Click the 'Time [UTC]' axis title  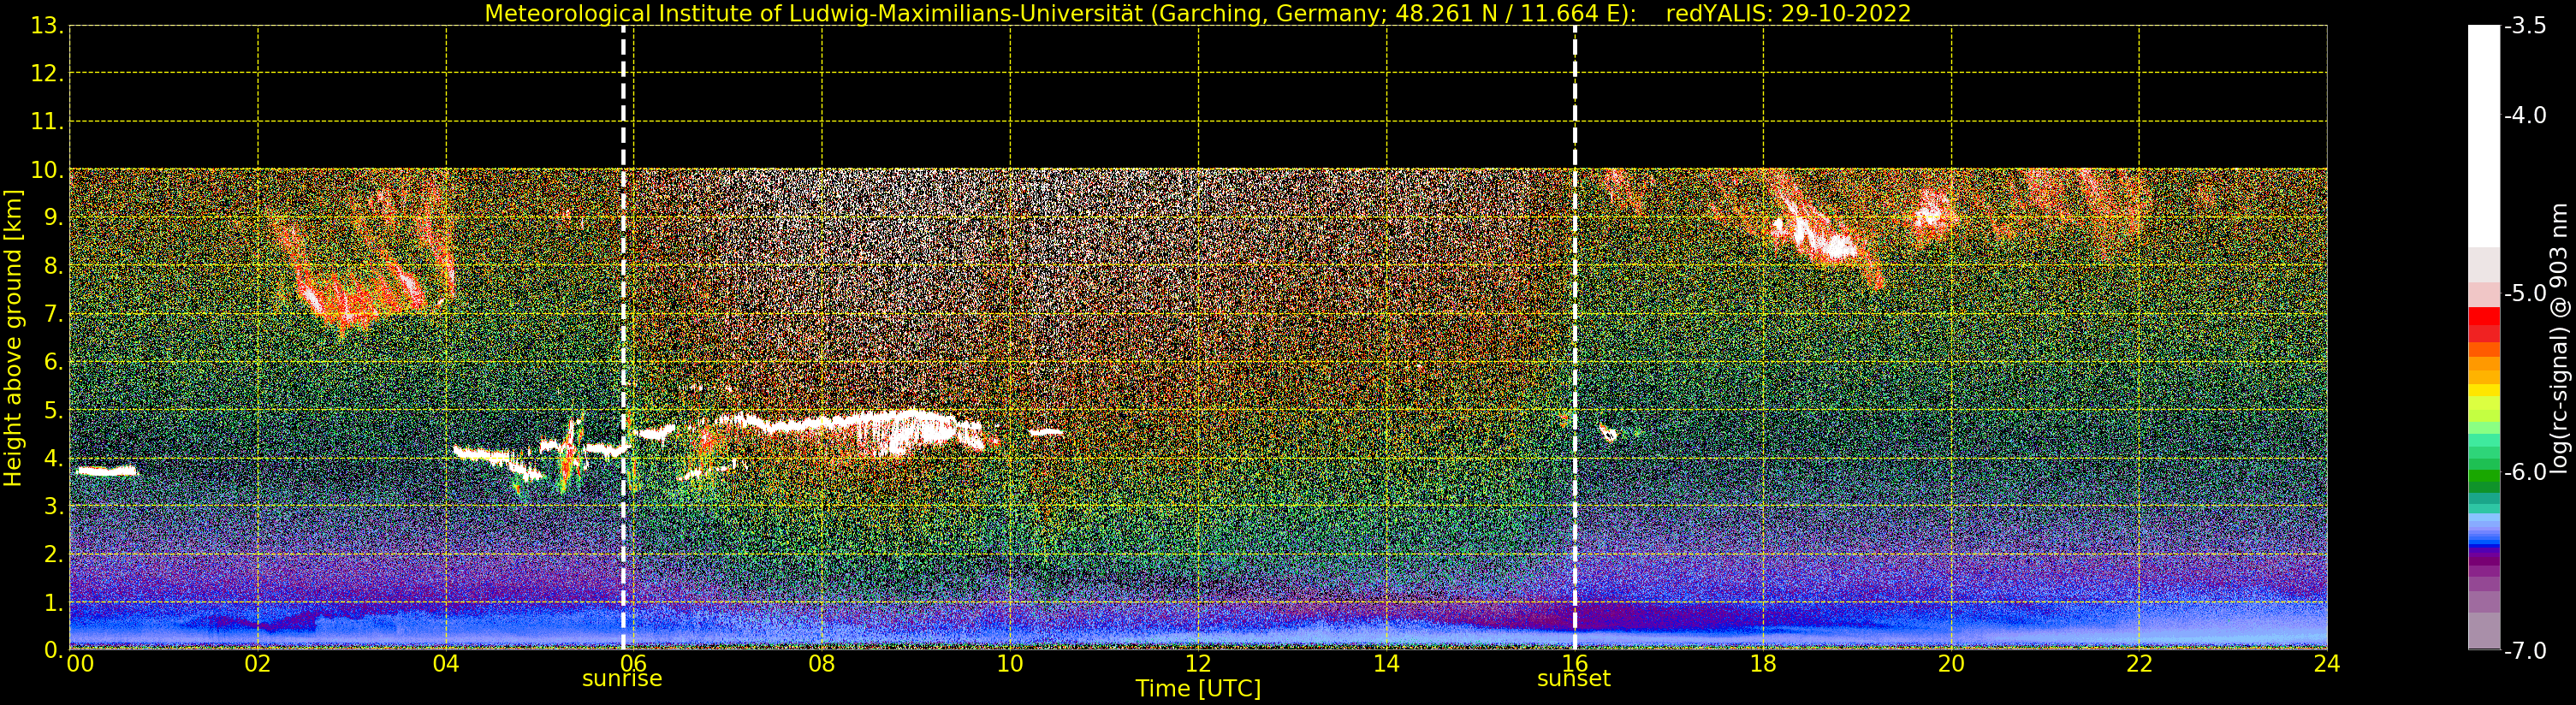point(1198,689)
